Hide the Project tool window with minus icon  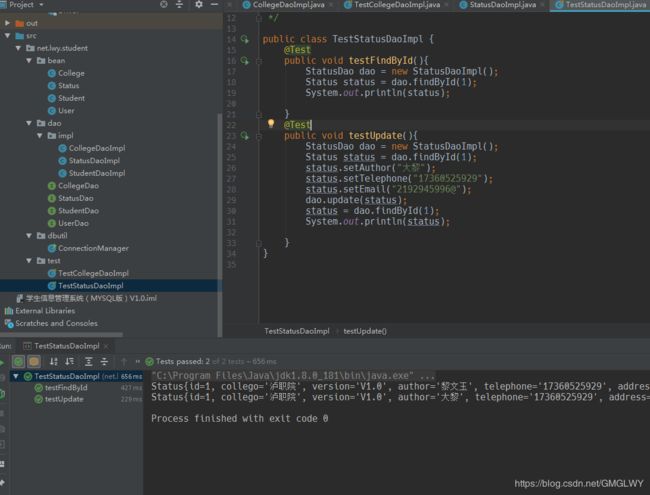(x=214, y=4)
